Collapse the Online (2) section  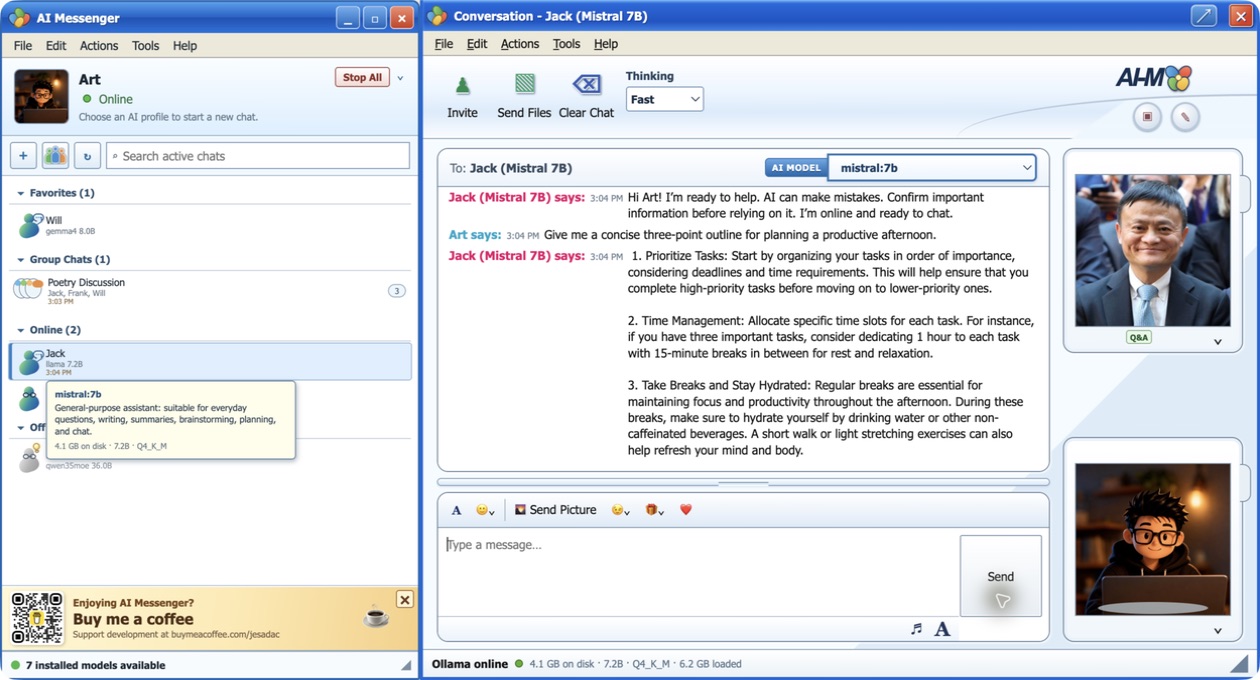[21, 330]
